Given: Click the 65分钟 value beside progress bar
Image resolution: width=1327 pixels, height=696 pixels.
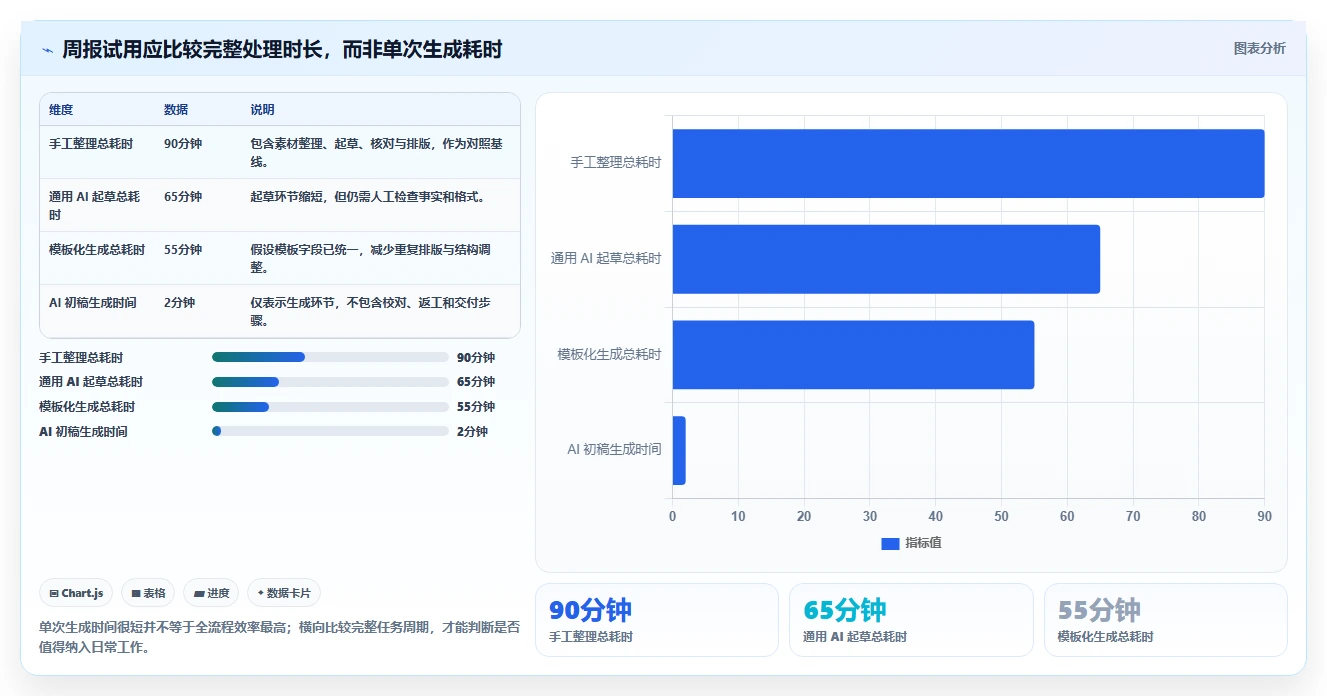Looking at the screenshot, I should tap(476, 382).
